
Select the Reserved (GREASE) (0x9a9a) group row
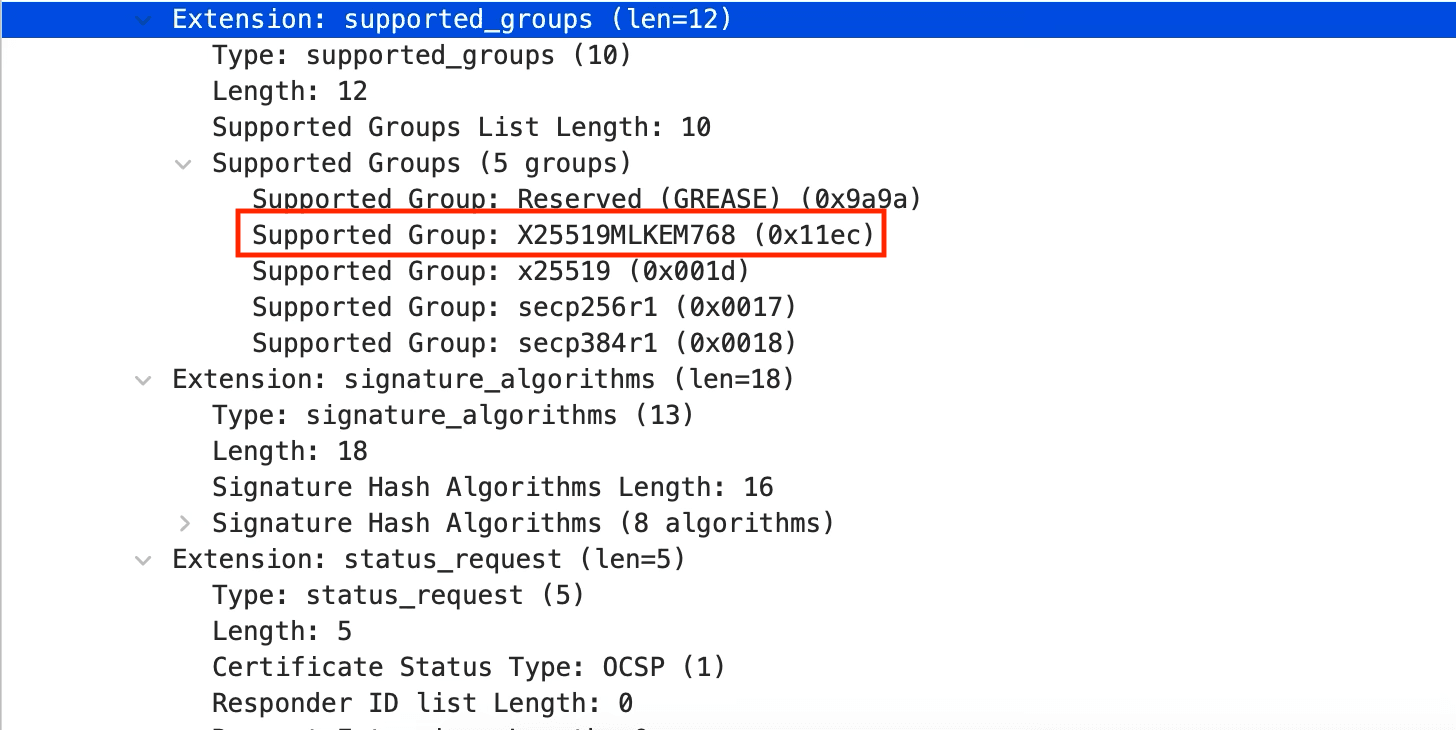pyautogui.click(x=728, y=200)
